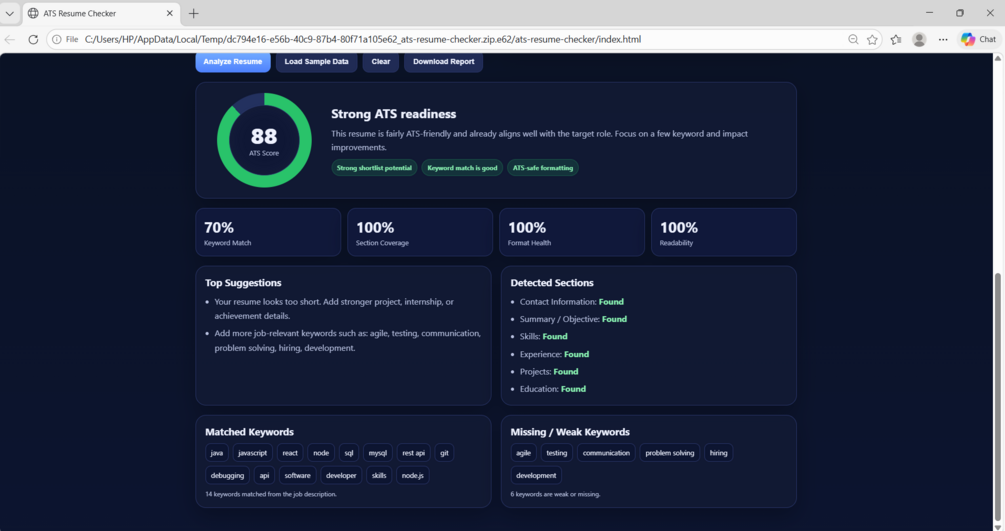Open the zoom magnifier icon in the address bar
The image size is (1005, 531).
853,39
